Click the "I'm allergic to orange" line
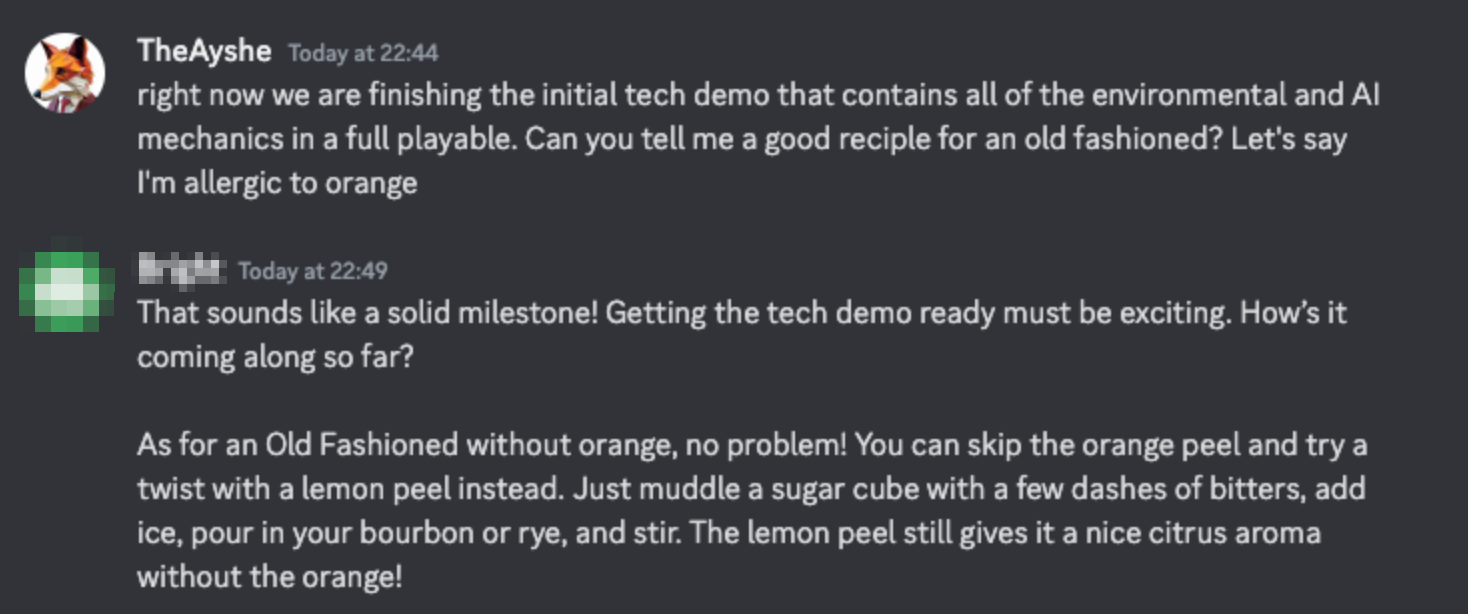The height and width of the screenshot is (614, 1468). (x=277, y=183)
